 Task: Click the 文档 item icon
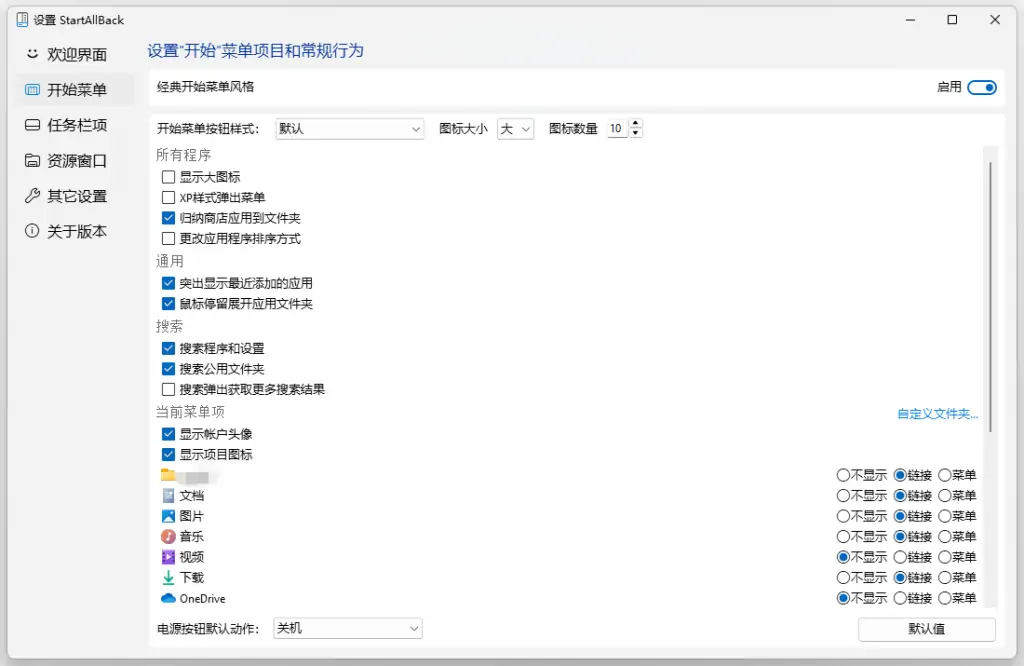168,495
